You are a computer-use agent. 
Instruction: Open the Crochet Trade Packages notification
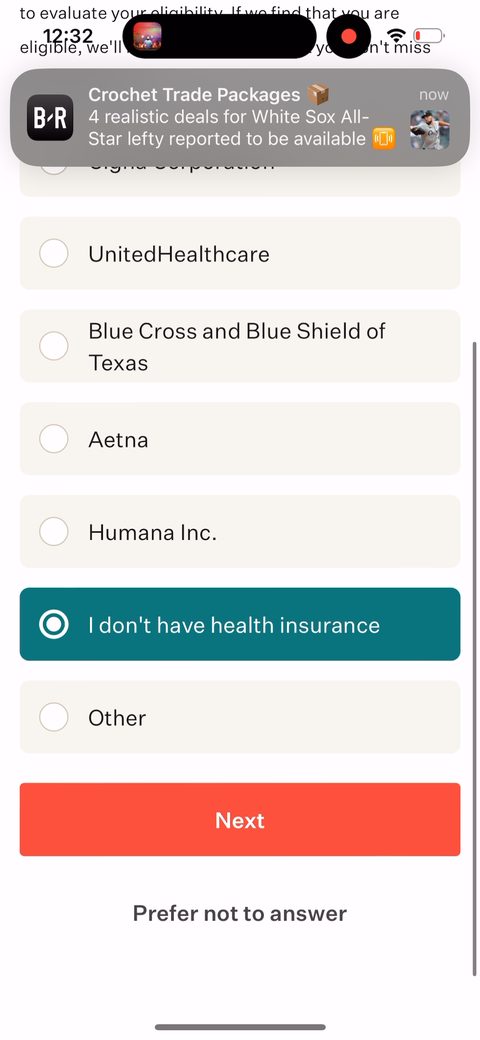(240, 117)
